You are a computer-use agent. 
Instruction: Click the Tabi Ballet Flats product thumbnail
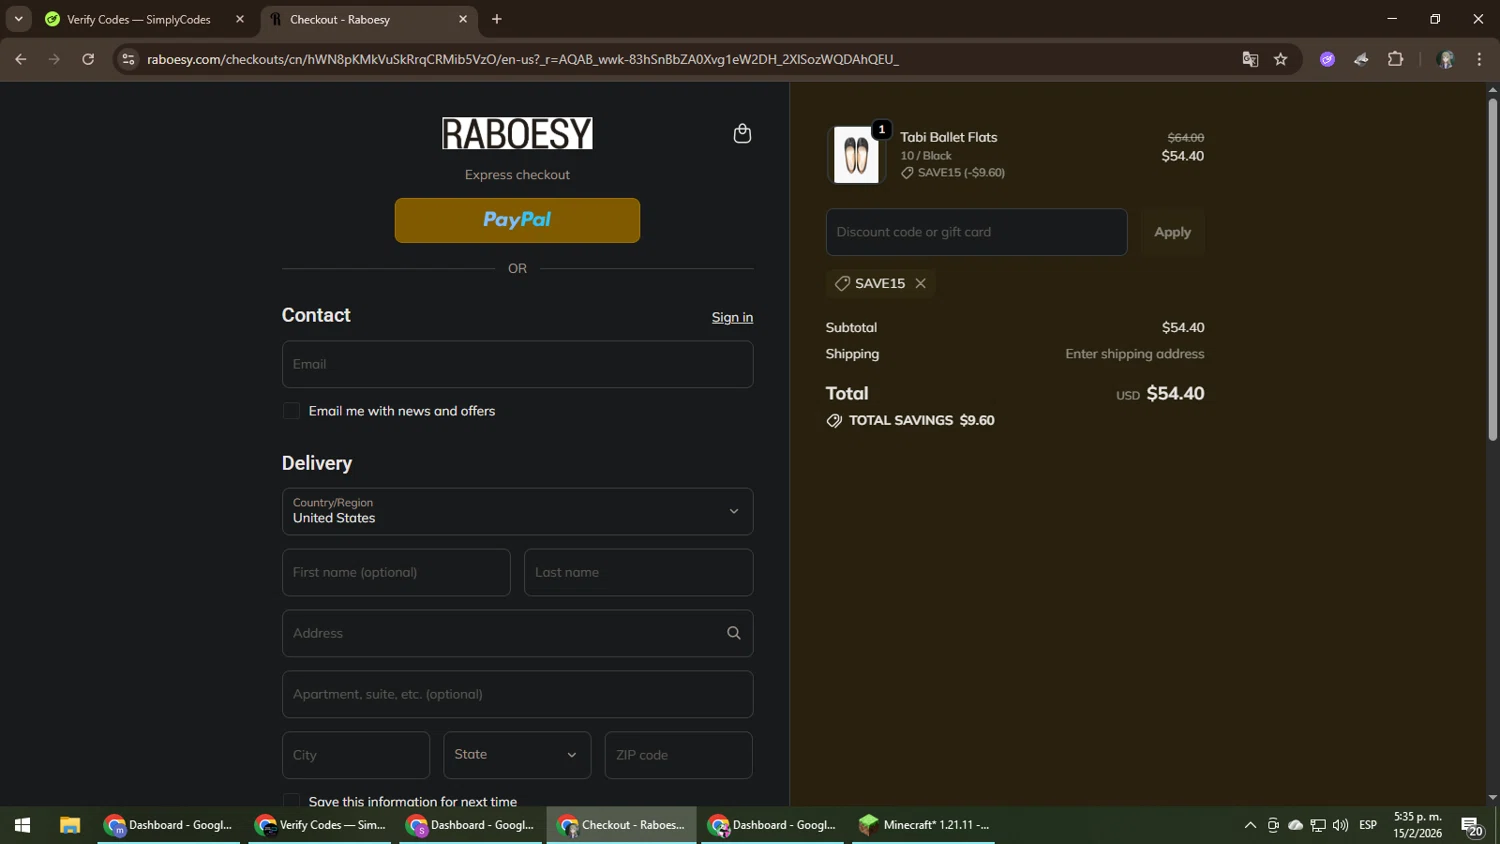(857, 155)
